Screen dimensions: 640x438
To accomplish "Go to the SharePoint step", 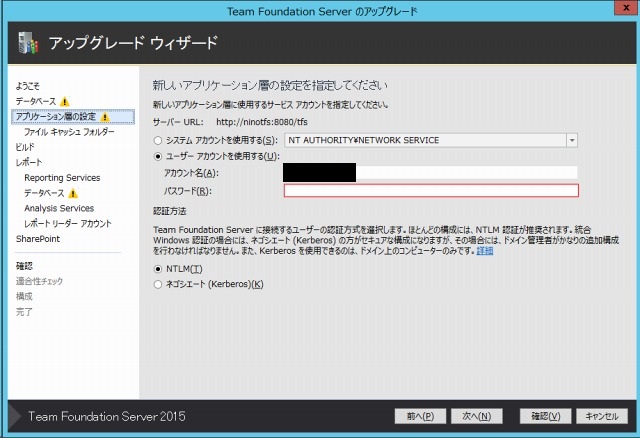I will pyautogui.click(x=38, y=239).
